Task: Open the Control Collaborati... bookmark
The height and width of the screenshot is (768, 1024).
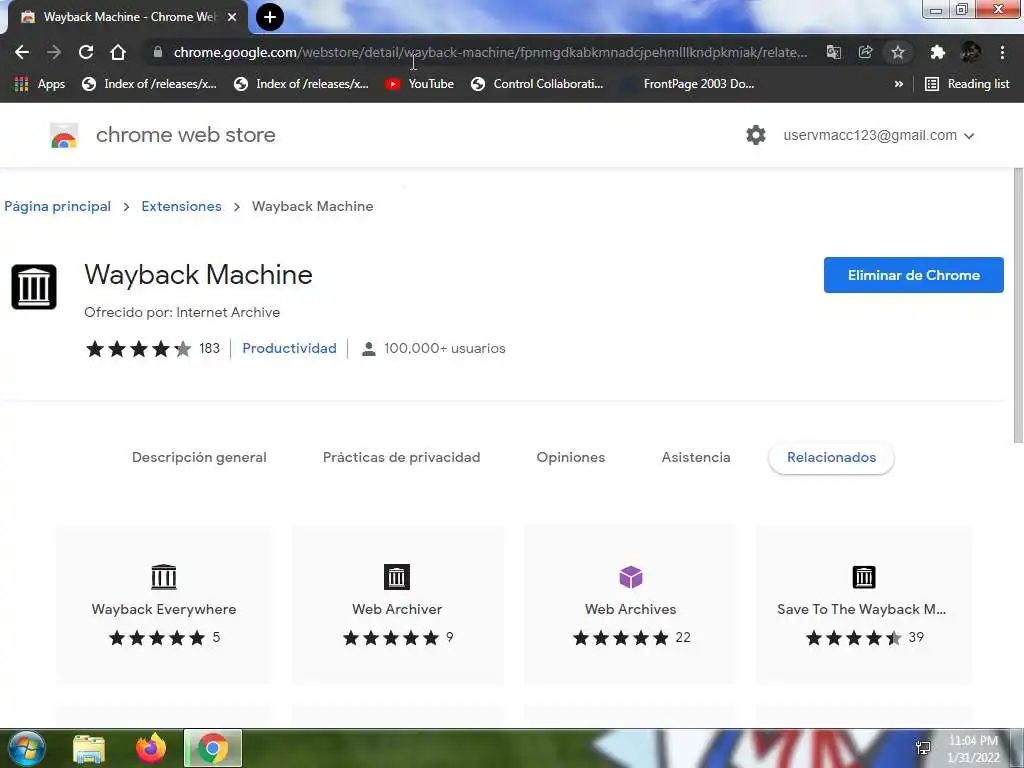Action: [537, 84]
